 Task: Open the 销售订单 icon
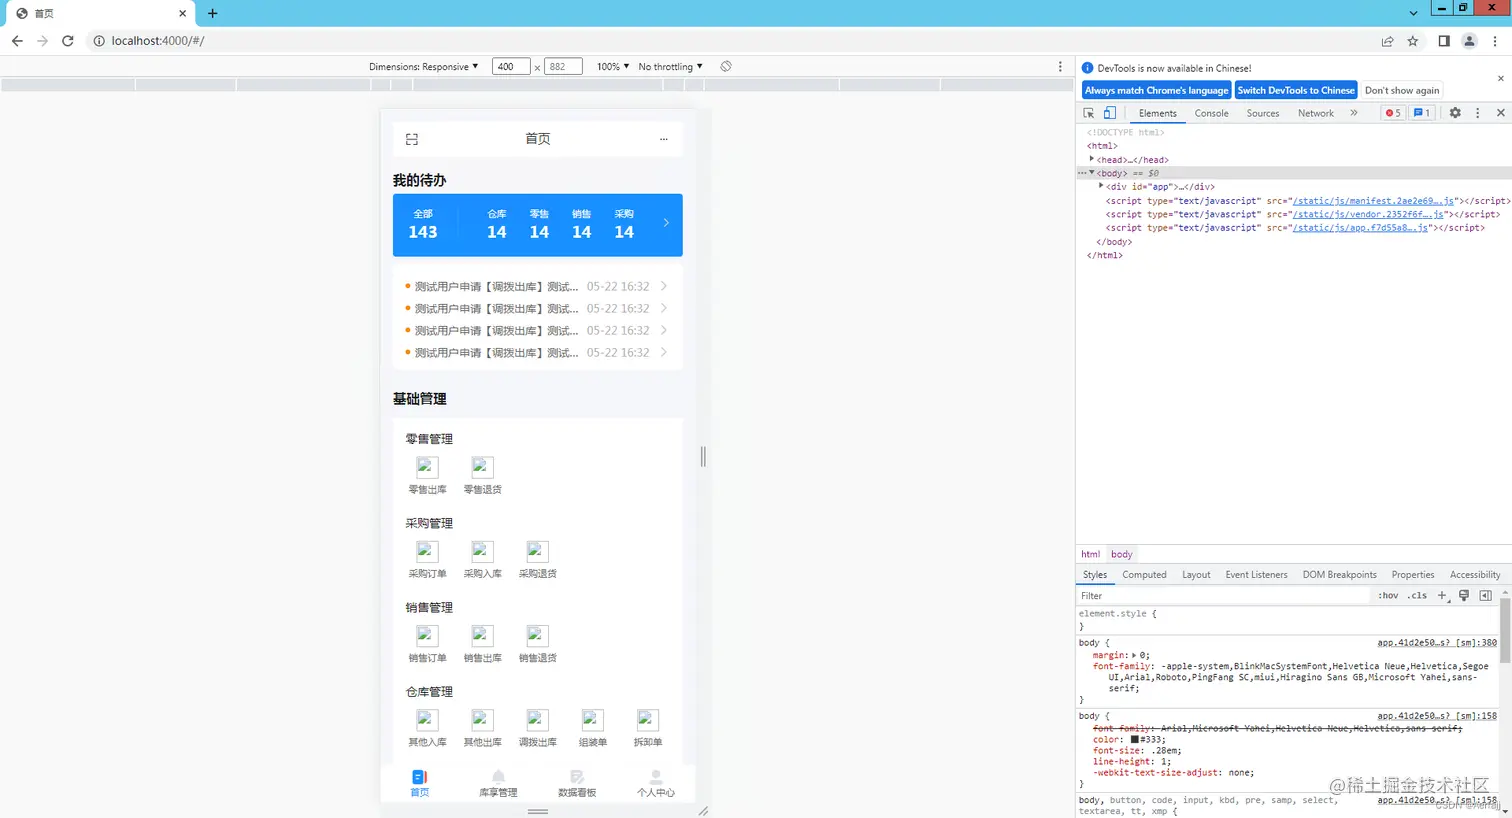(x=427, y=635)
